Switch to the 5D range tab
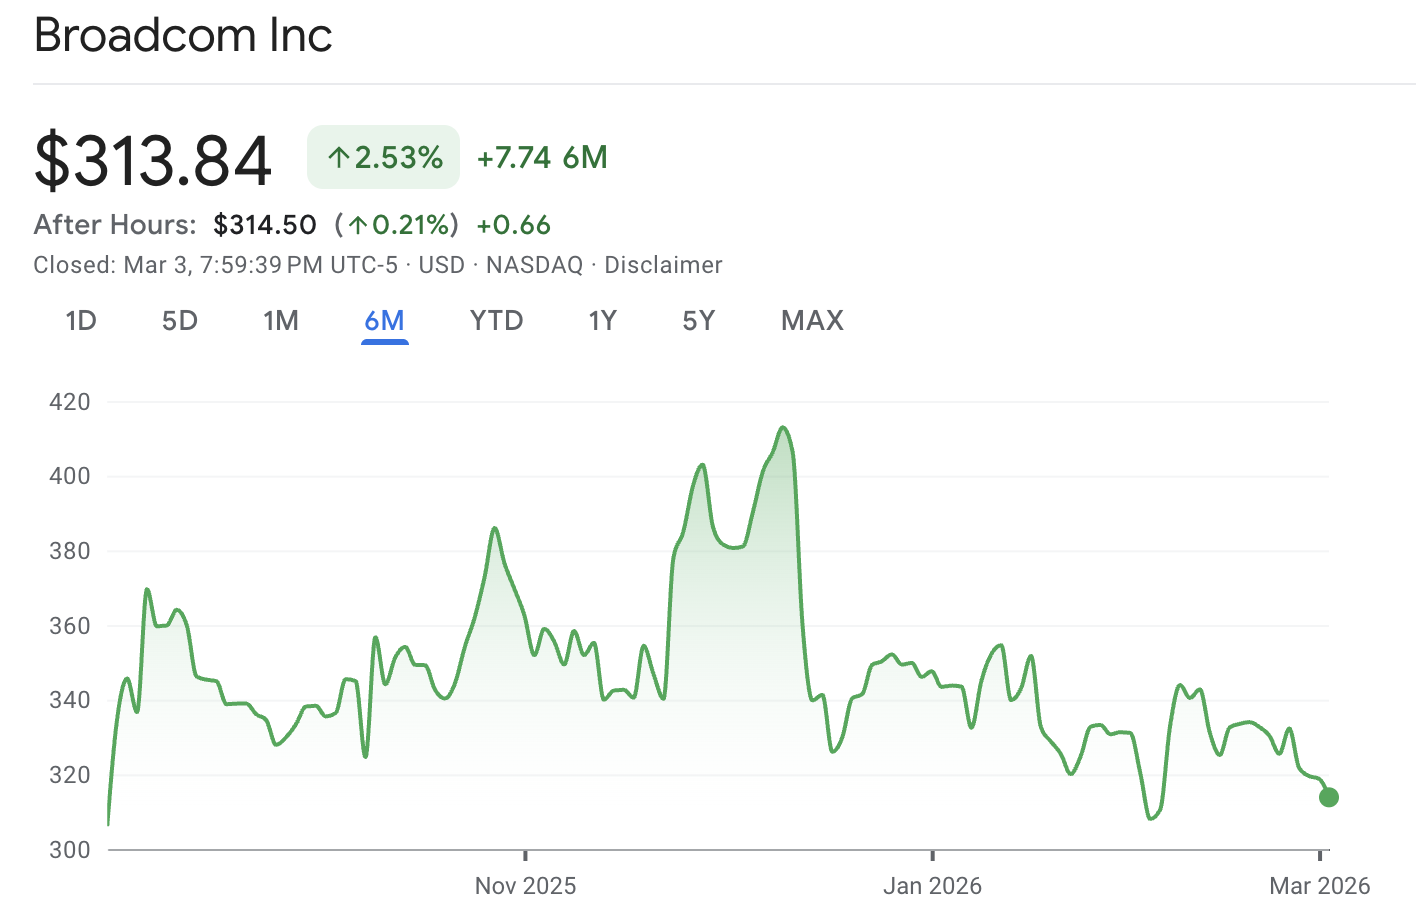This screenshot has width=1416, height=918. [x=180, y=321]
